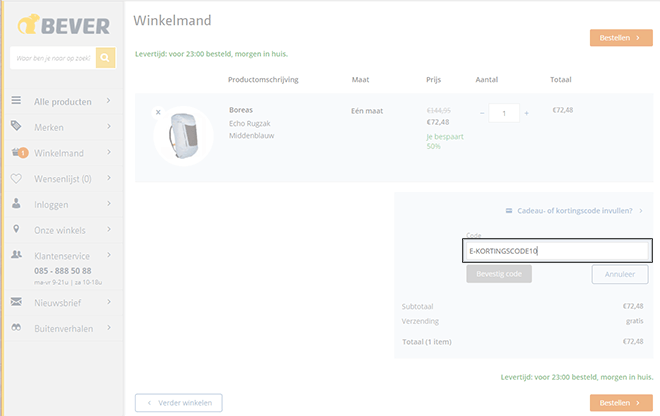Click the Wensenlijst heart icon
Image resolution: width=660 pixels, height=416 pixels.
coord(16,179)
